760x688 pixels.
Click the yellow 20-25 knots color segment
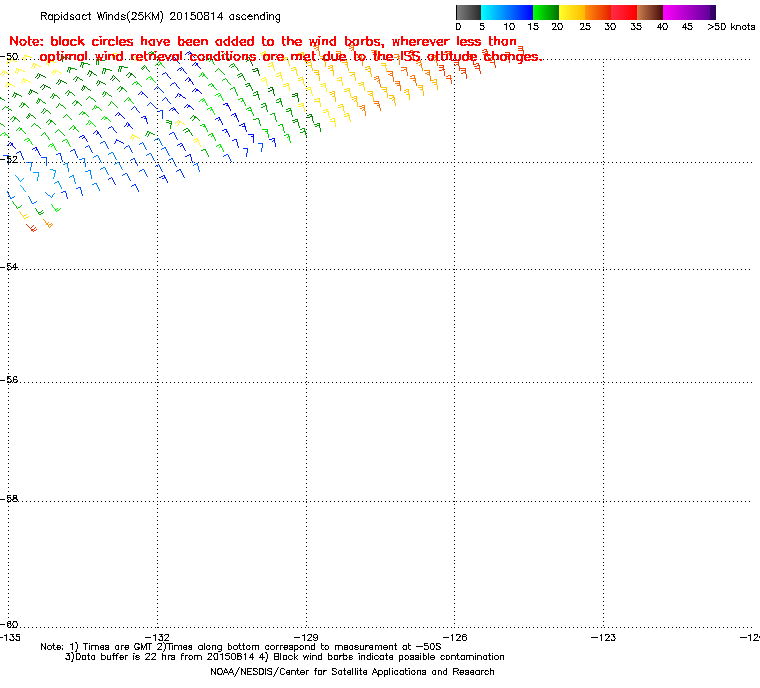tap(572, 12)
